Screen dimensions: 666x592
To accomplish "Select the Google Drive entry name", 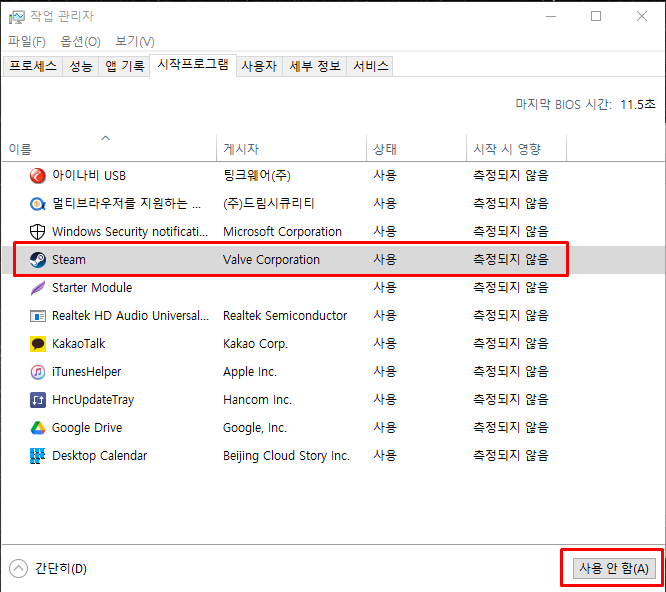I will [x=87, y=428].
